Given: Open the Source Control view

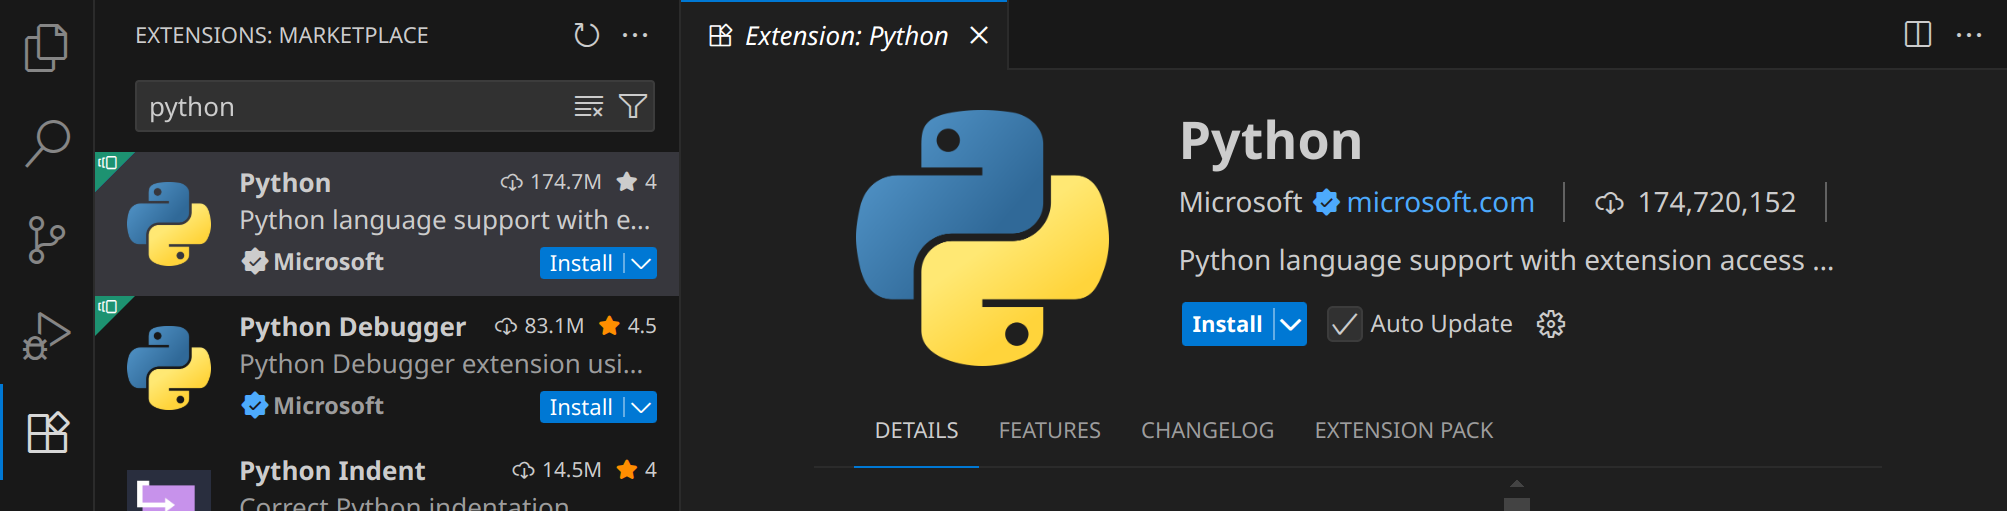Looking at the screenshot, I should click(x=46, y=240).
